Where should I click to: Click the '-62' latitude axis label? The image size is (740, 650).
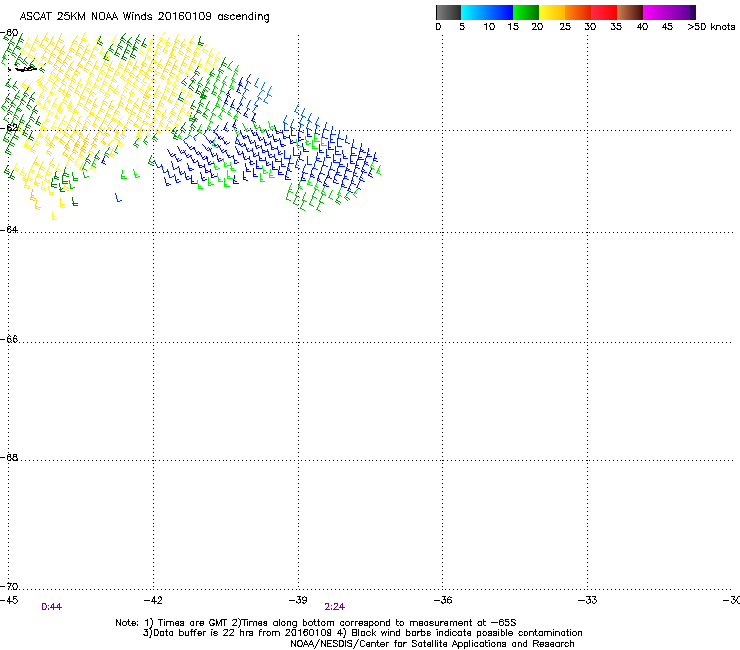click(9, 127)
